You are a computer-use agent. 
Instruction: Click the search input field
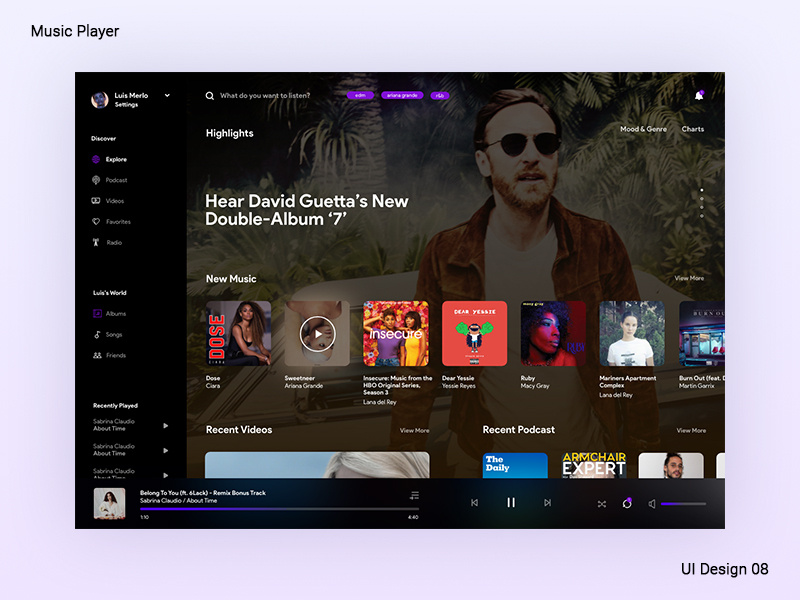point(265,95)
